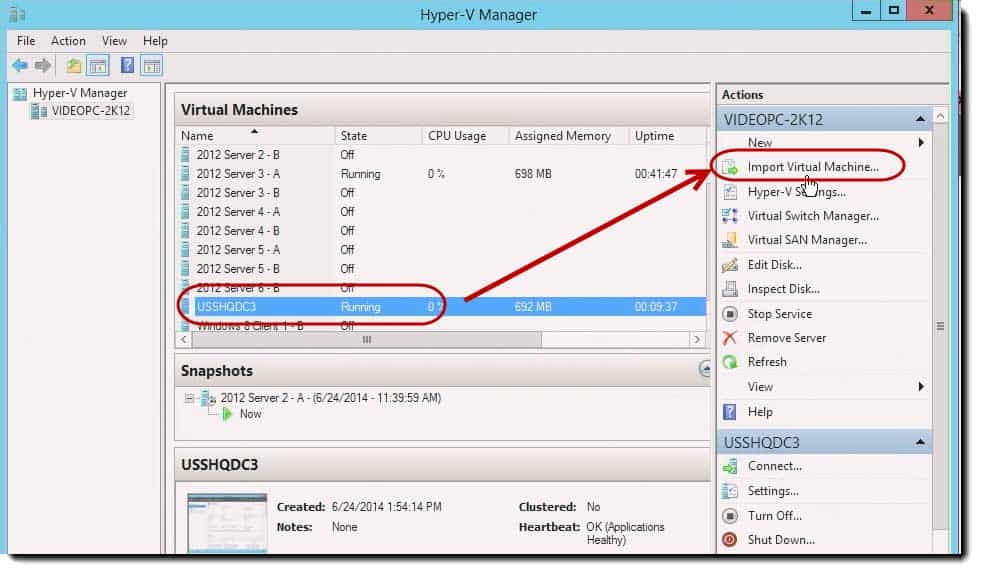Screen dimensions: 991x584
Task: Click the Virtual SAN Manager icon
Action: click(x=730, y=240)
